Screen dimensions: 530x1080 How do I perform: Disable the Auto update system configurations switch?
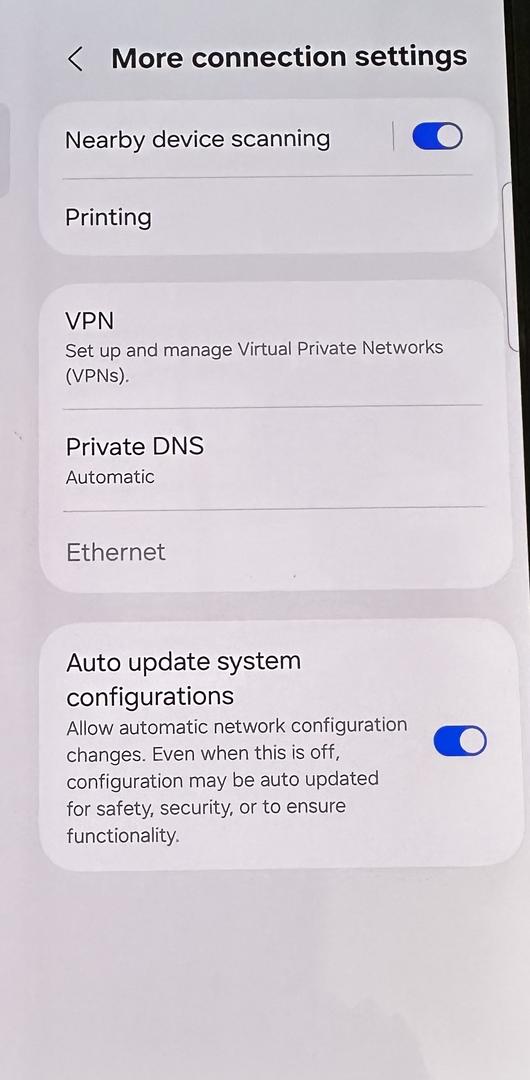tap(460, 741)
